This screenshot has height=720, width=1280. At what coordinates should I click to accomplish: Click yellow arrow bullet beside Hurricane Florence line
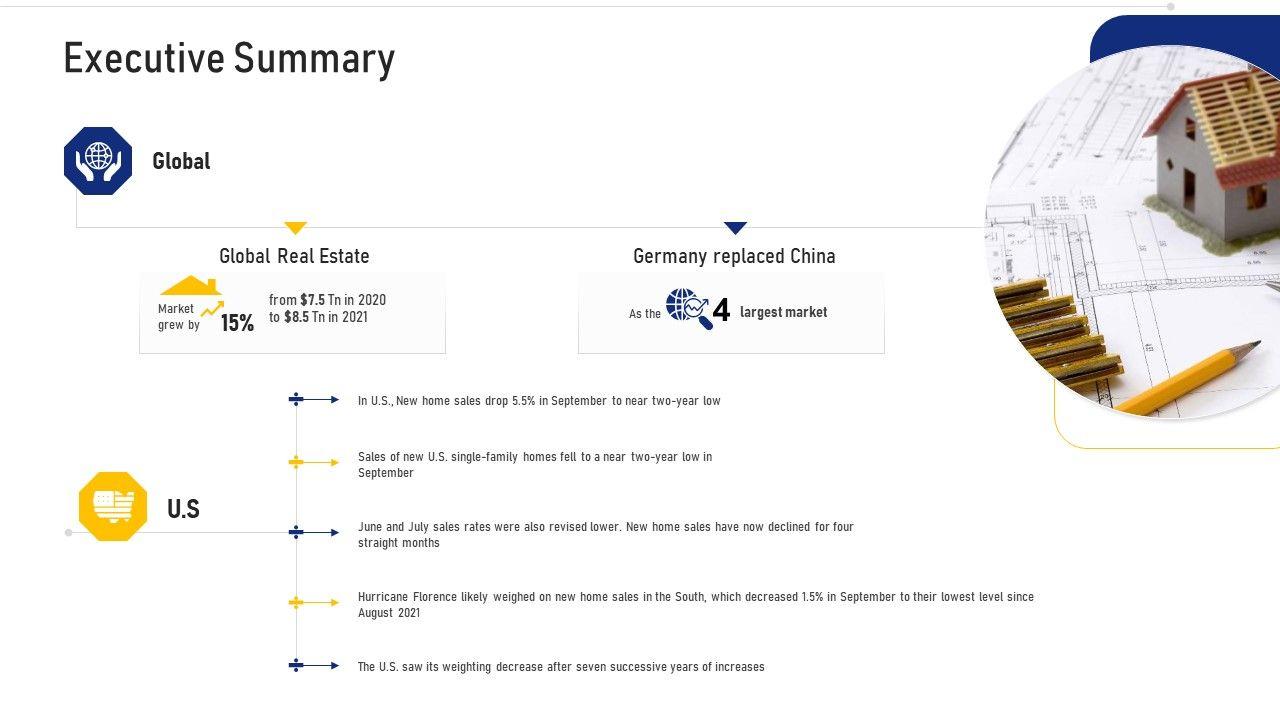[x=314, y=603]
